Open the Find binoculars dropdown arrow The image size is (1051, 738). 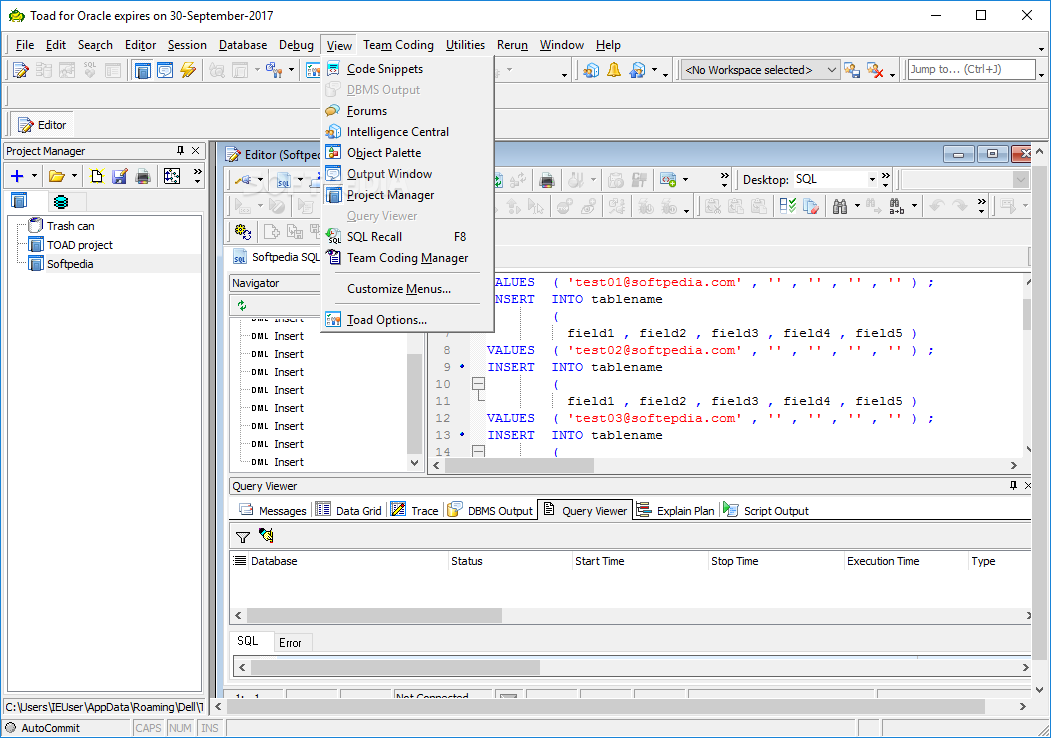[x=857, y=206]
